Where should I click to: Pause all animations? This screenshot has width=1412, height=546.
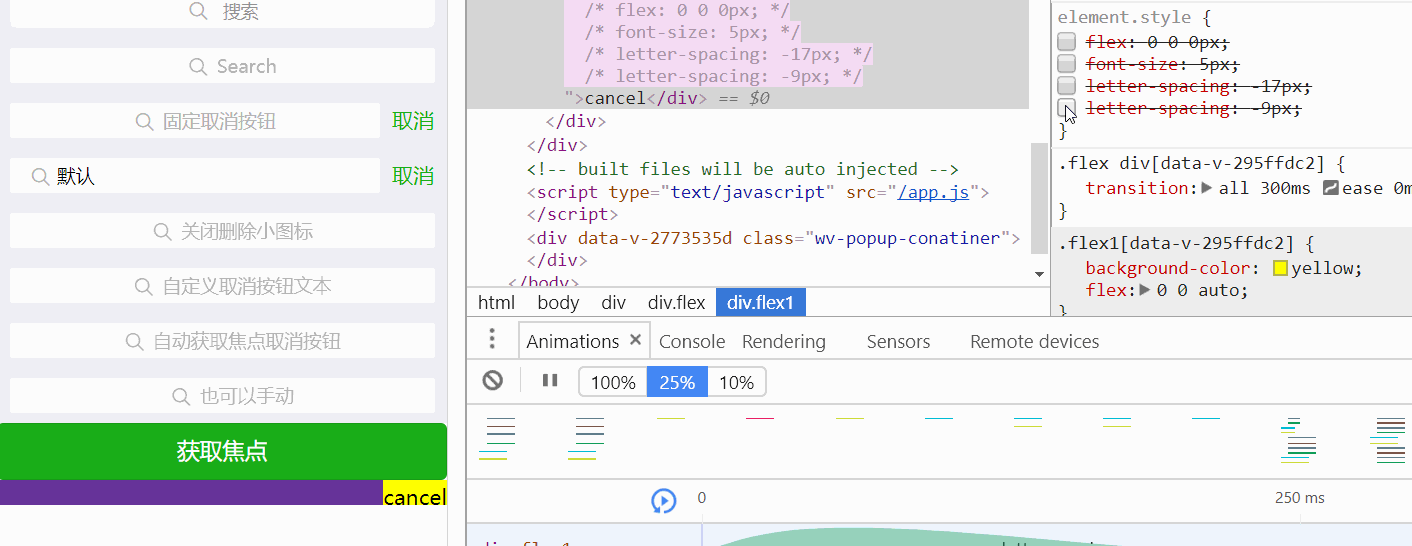550,380
